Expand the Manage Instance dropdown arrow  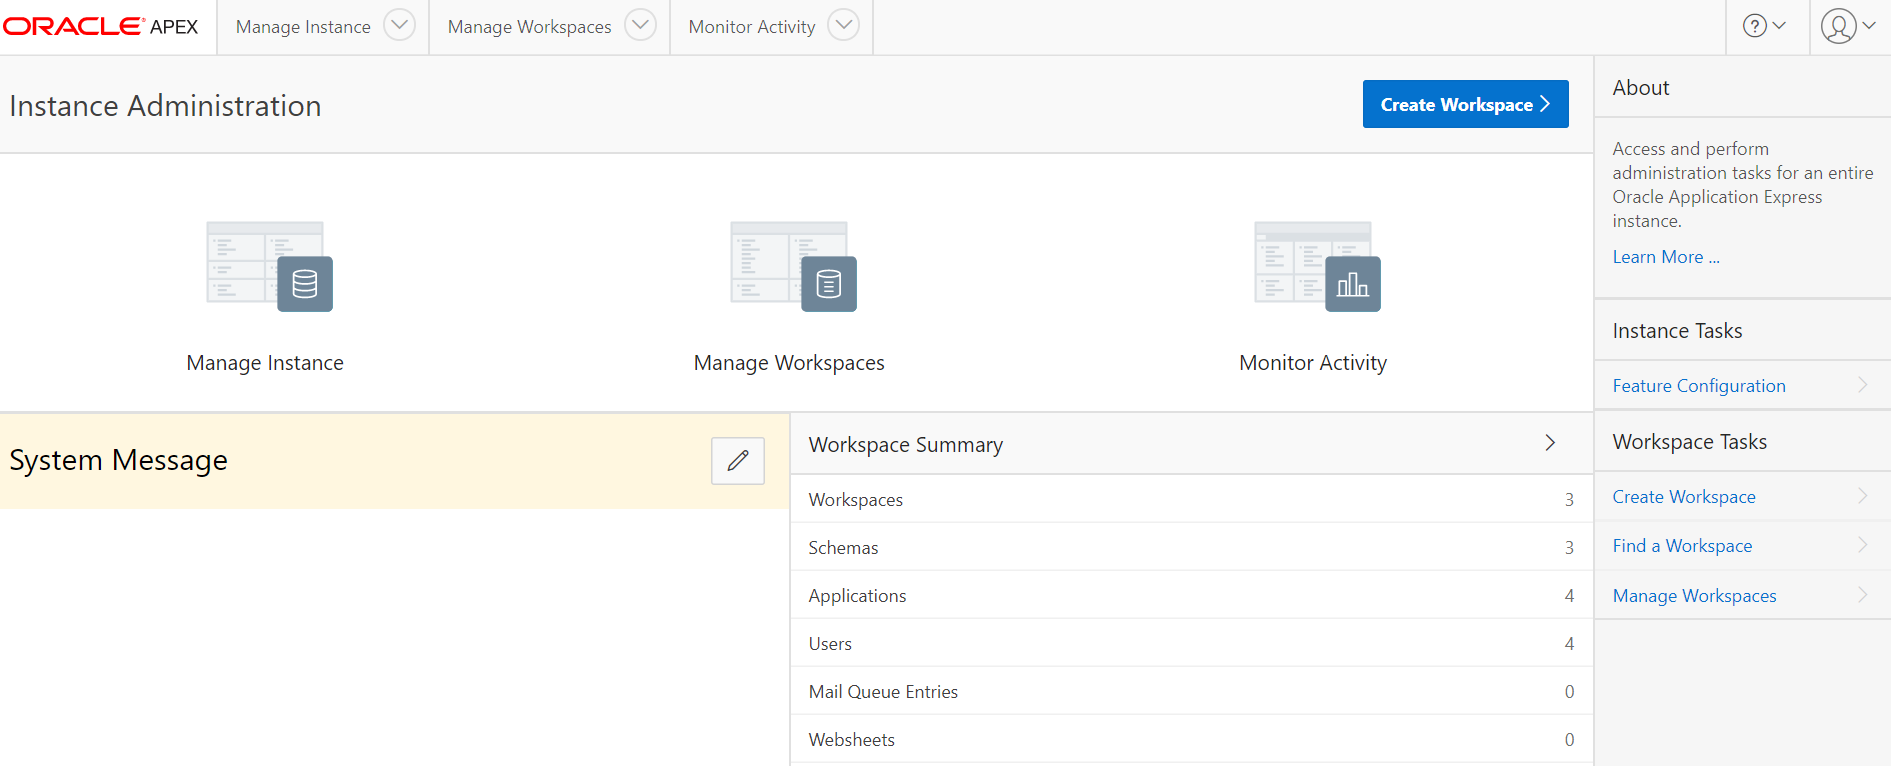coord(399,25)
